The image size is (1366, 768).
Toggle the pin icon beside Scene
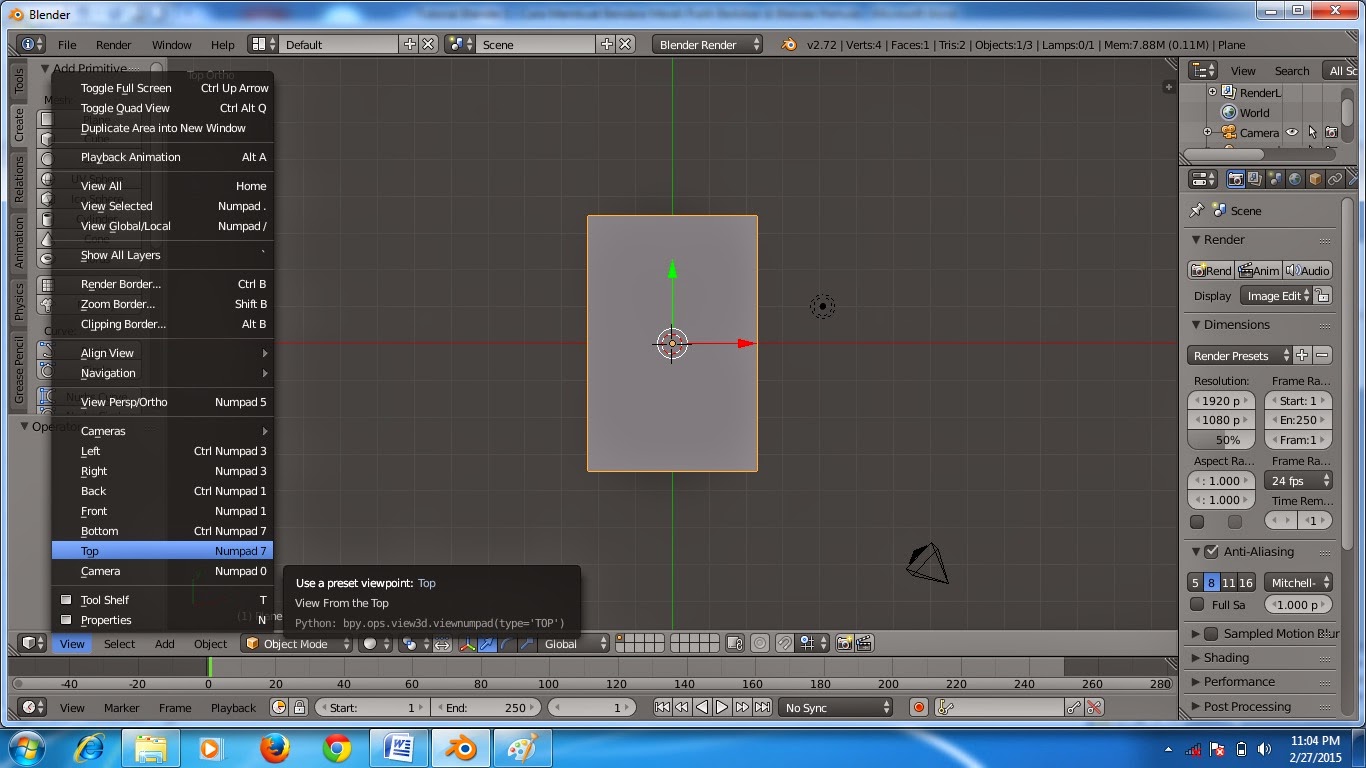(1196, 211)
